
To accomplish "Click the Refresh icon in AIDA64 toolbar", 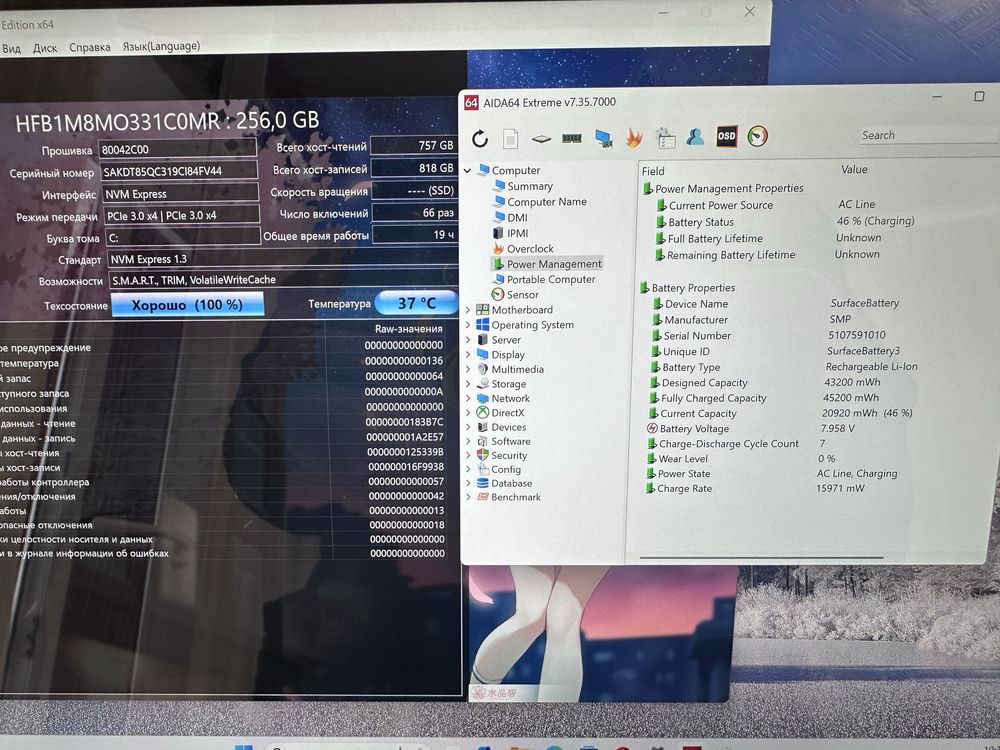I will pyautogui.click(x=480, y=138).
